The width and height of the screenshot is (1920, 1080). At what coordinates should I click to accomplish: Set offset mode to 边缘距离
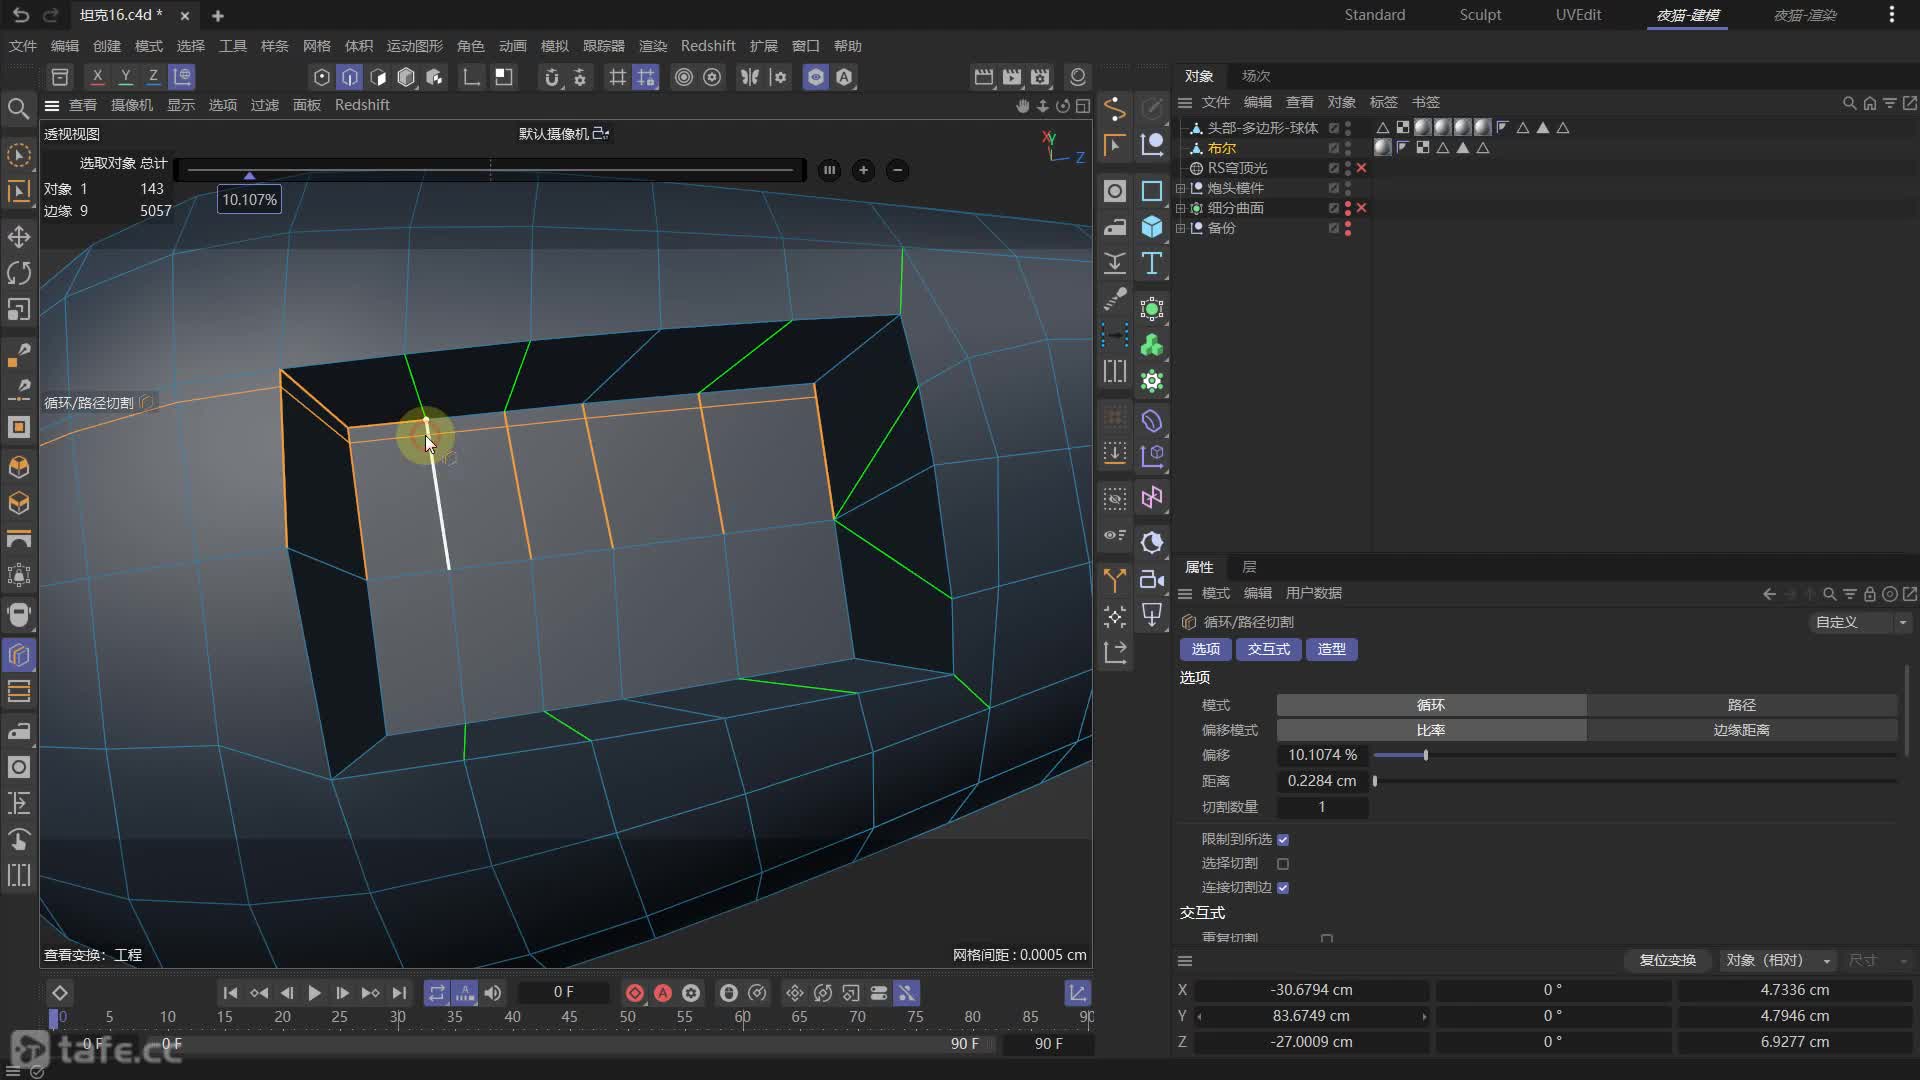pyautogui.click(x=1741, y=730)
